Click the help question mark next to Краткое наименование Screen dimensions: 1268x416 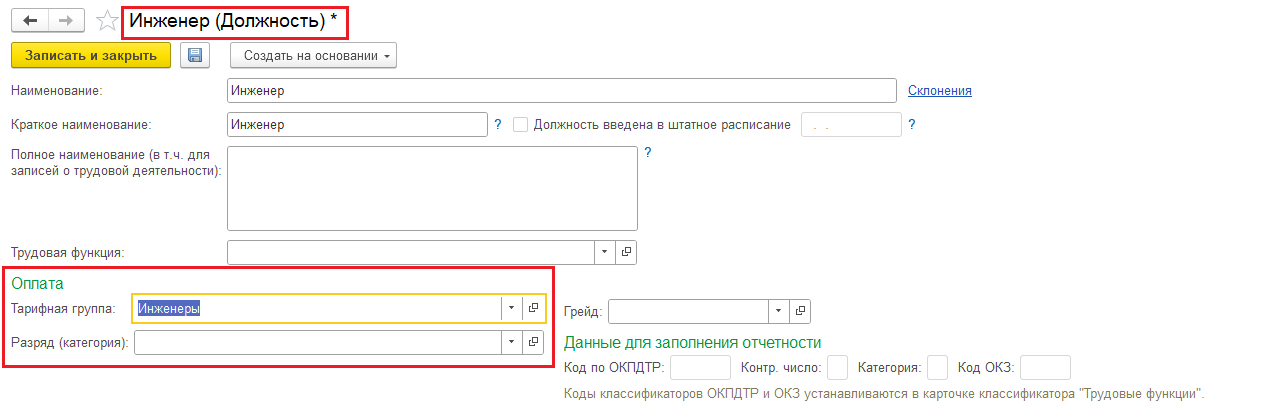498,125
